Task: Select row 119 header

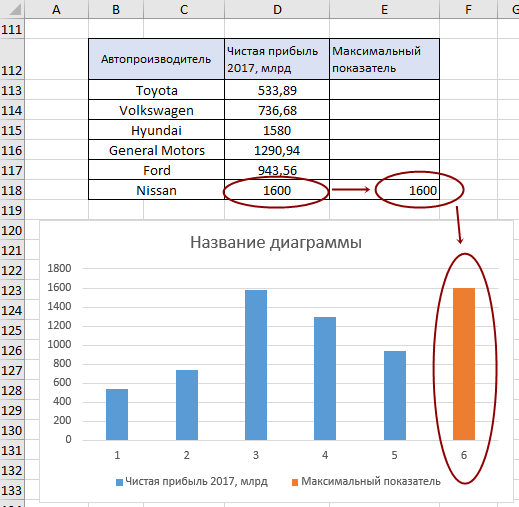Action: (12, 210)
